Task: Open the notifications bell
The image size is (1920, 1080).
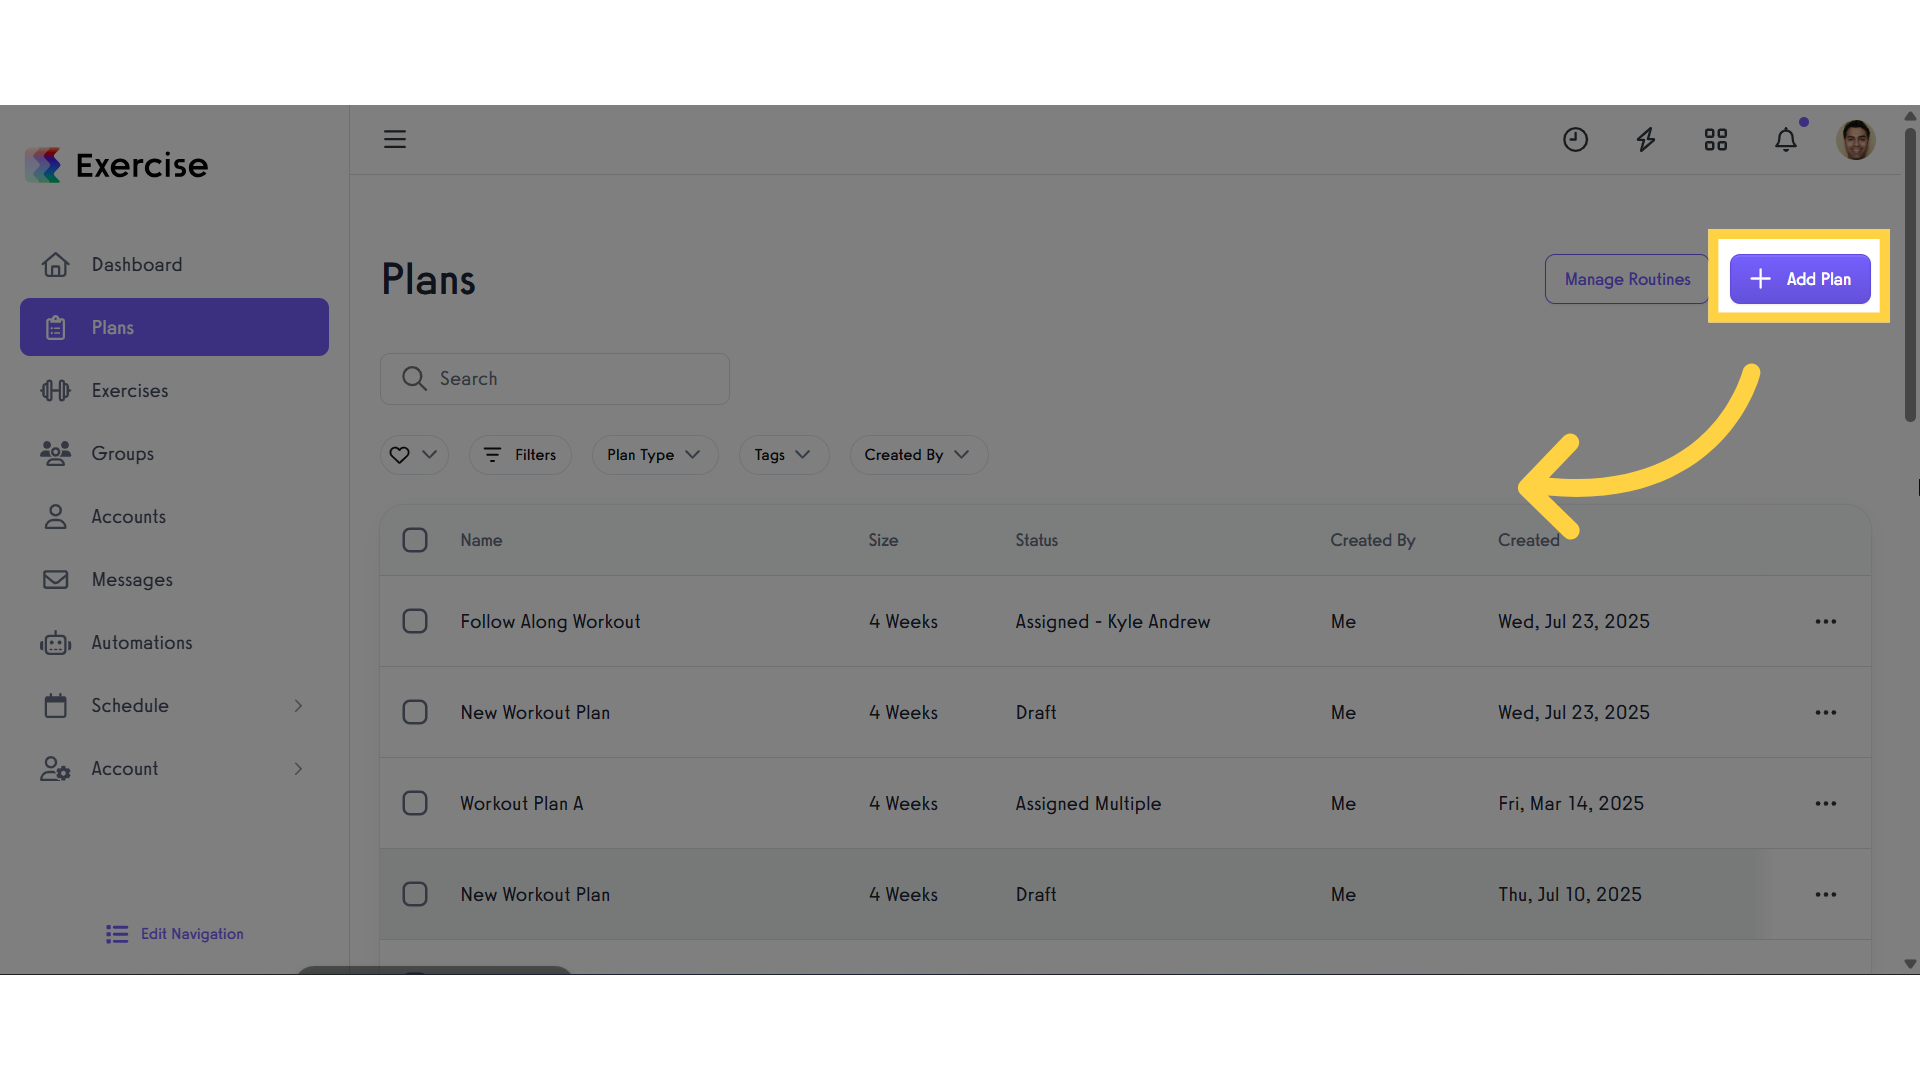Action: pos(1786,140)
